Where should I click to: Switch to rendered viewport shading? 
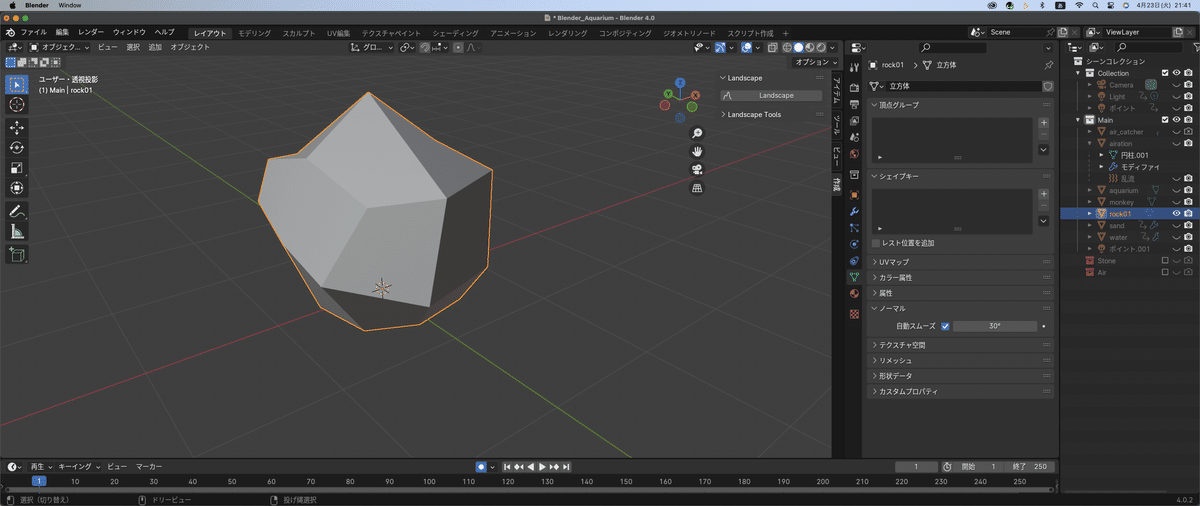(822, 47)
